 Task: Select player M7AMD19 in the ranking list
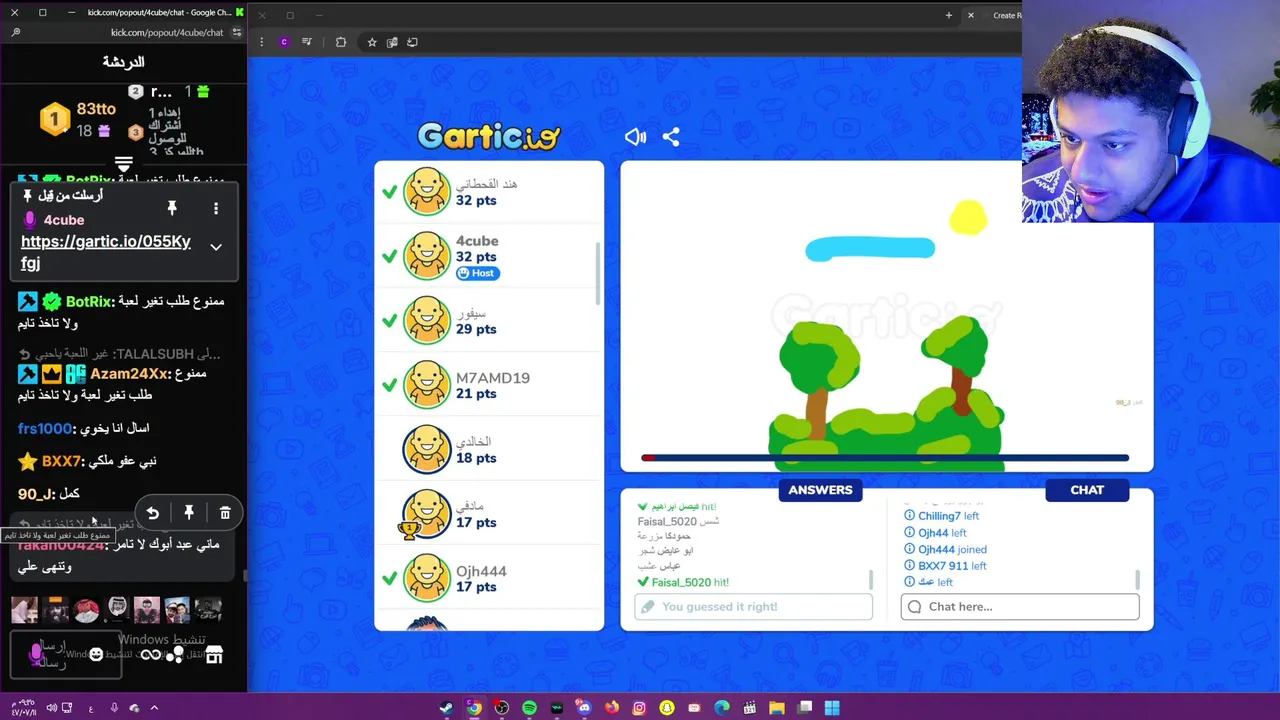489,385
